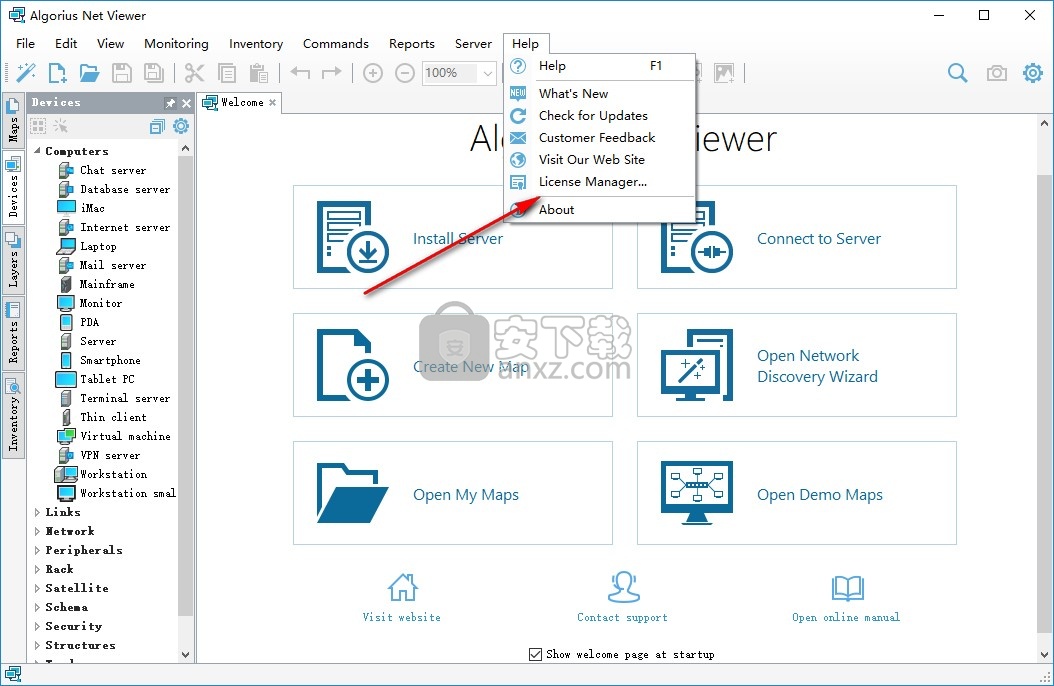Switch to the Layers side tab
This screenshot has width=1054, height=686.
point(13,260)
